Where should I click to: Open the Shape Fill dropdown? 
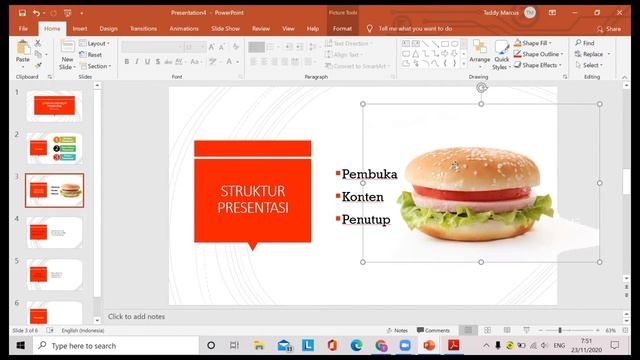click(533, 43)
